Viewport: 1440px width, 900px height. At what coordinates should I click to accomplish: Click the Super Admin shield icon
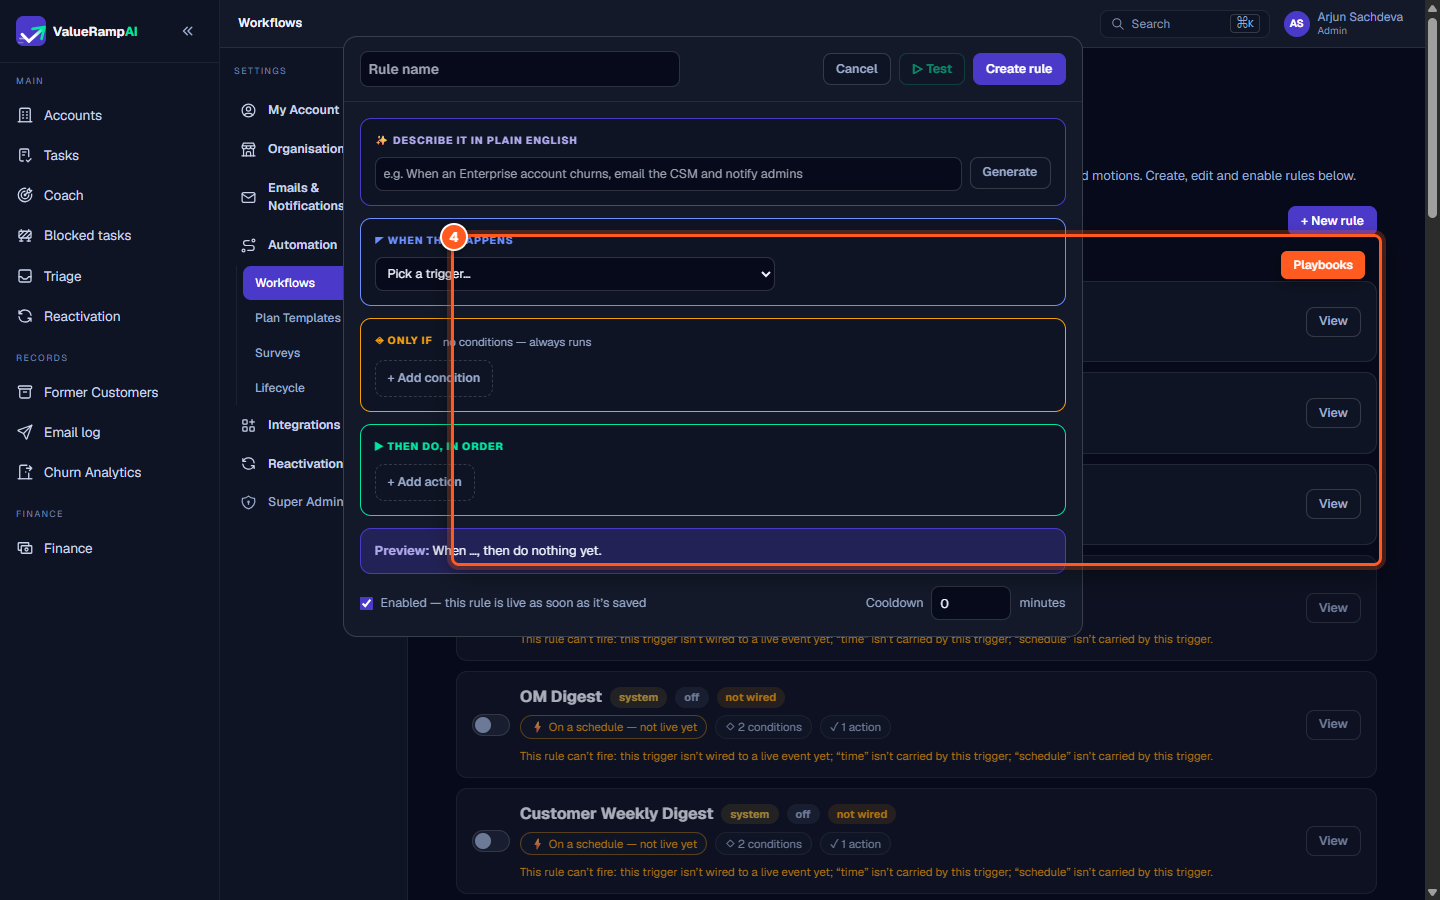click(x=248, y=502)
